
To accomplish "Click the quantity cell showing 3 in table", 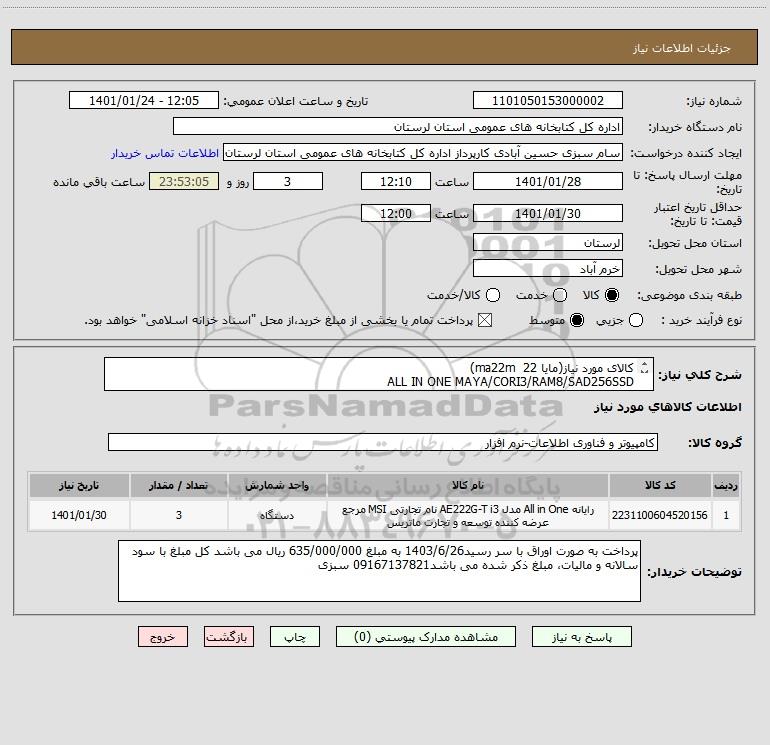I will coord(179,515).
